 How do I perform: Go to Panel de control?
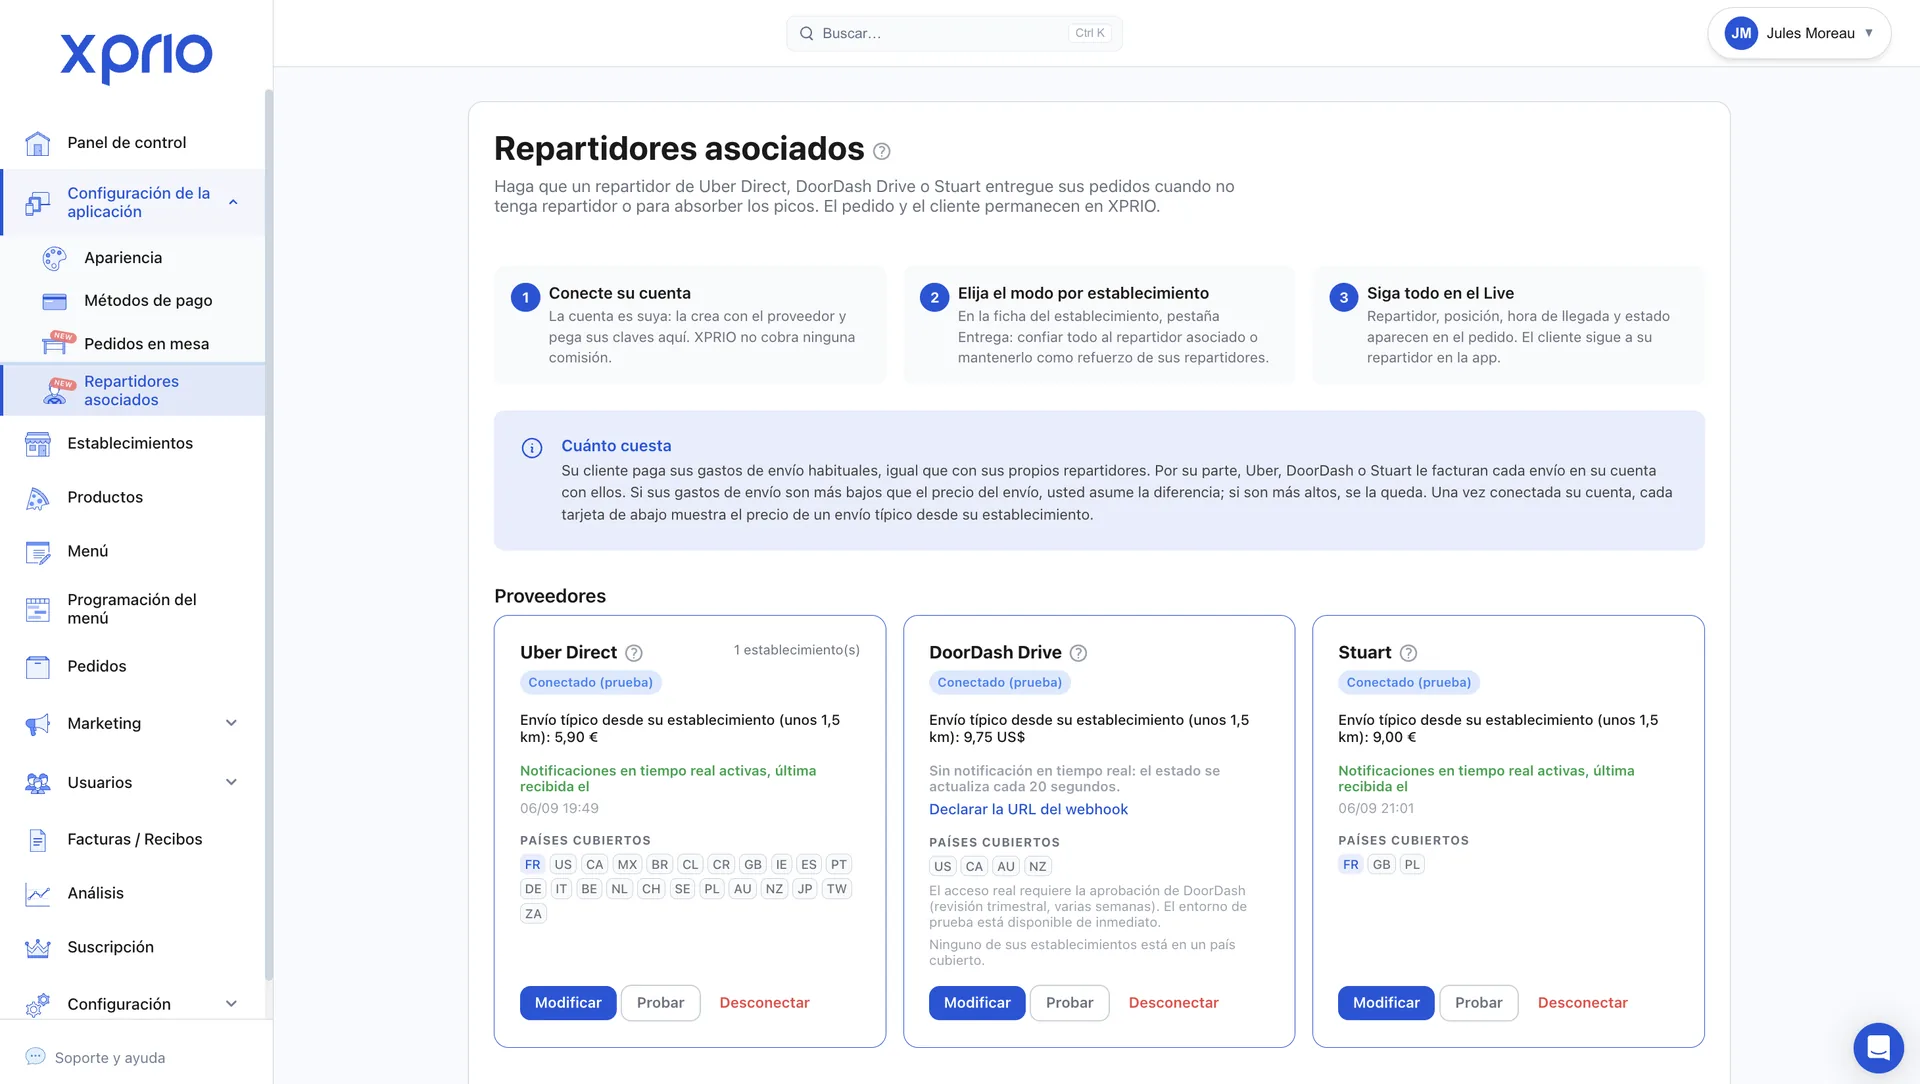coord(134,143)
